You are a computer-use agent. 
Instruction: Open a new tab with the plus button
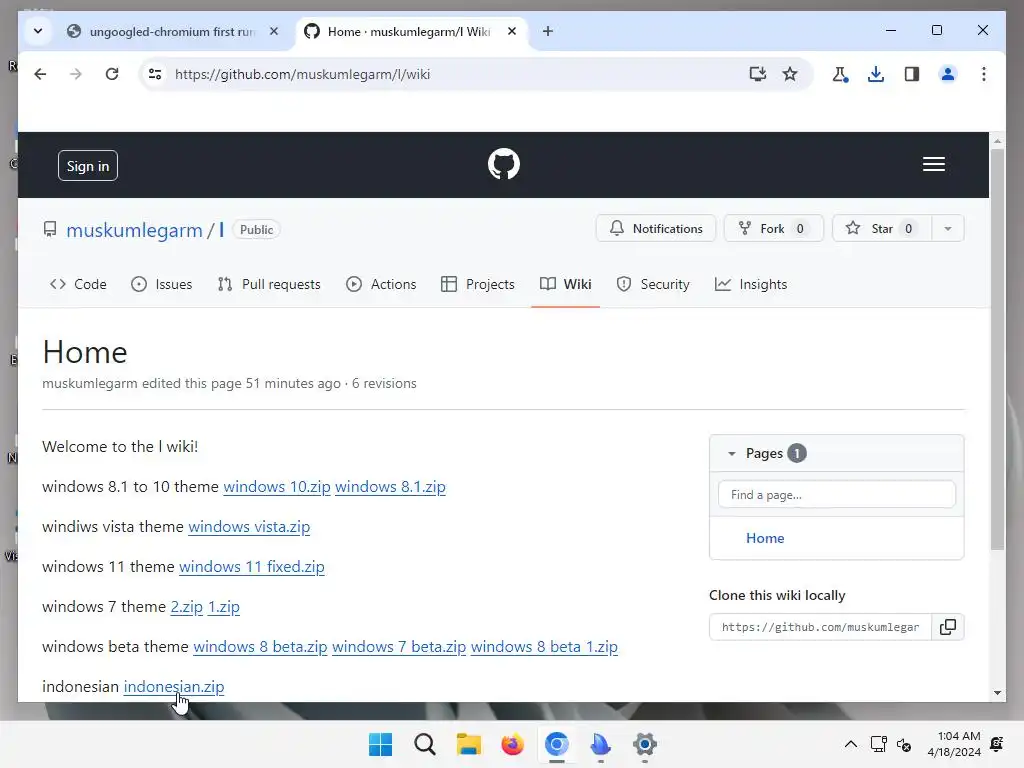pyautogui.click(x=548, y=31)
